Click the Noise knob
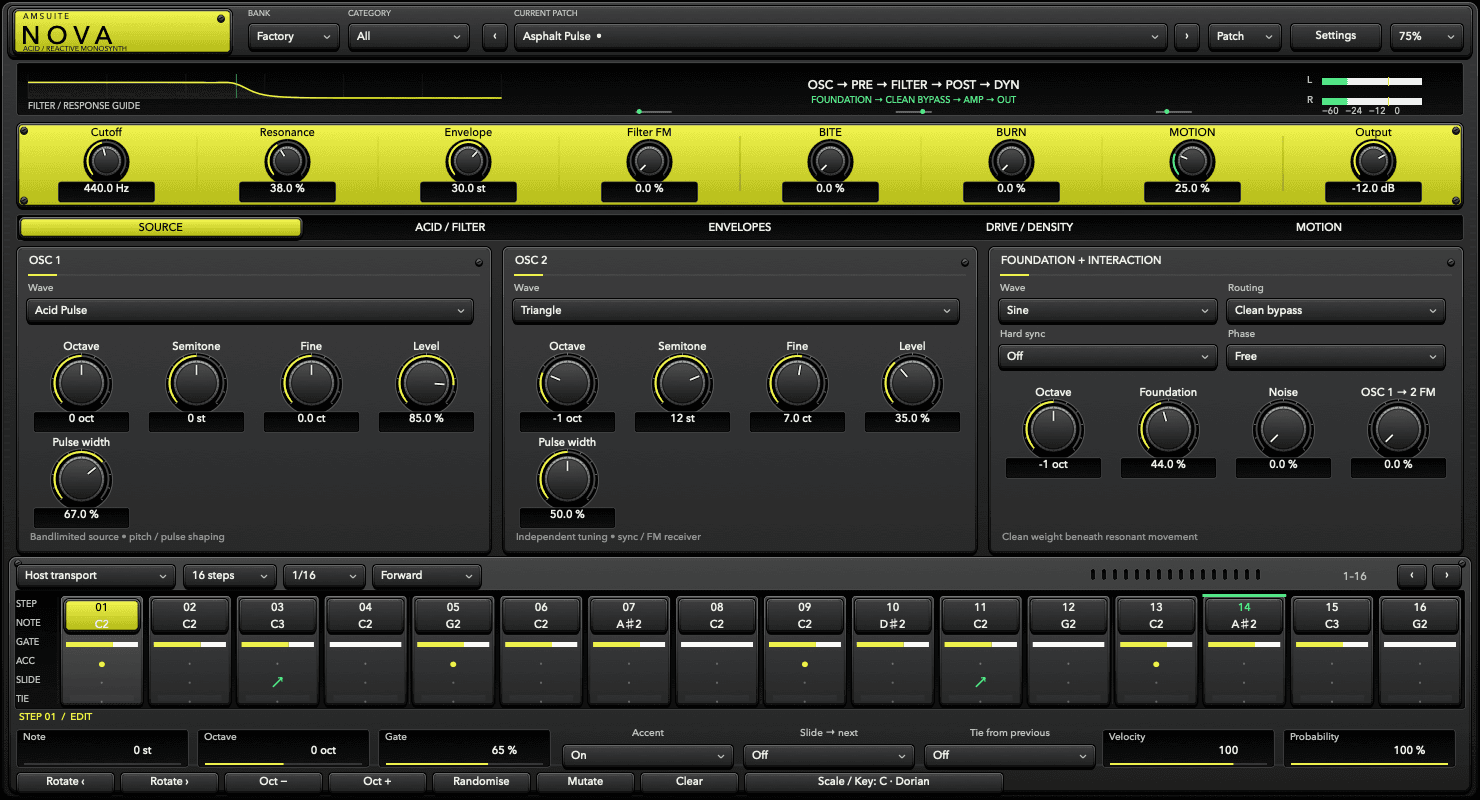The width and height of the screenshot is (1480, 800). [1283, 429]
